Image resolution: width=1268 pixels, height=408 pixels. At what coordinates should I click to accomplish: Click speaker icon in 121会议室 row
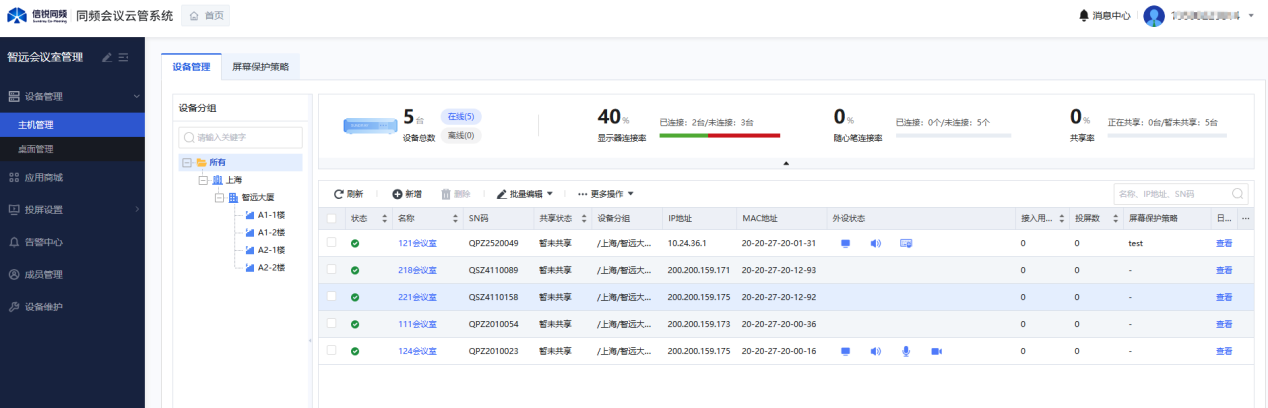pos(875,243)
